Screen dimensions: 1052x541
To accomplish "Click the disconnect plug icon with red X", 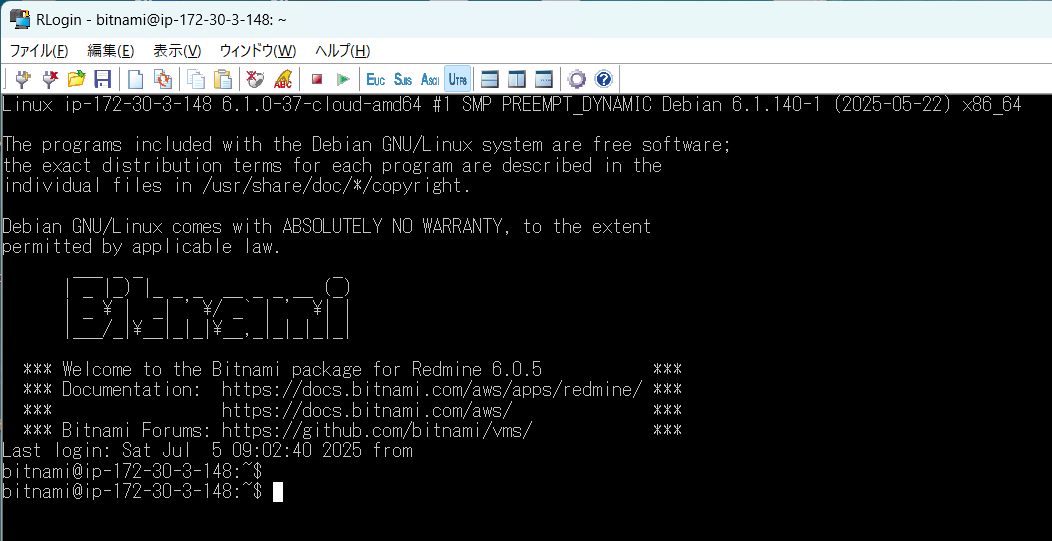I will [x=50, y=79].
